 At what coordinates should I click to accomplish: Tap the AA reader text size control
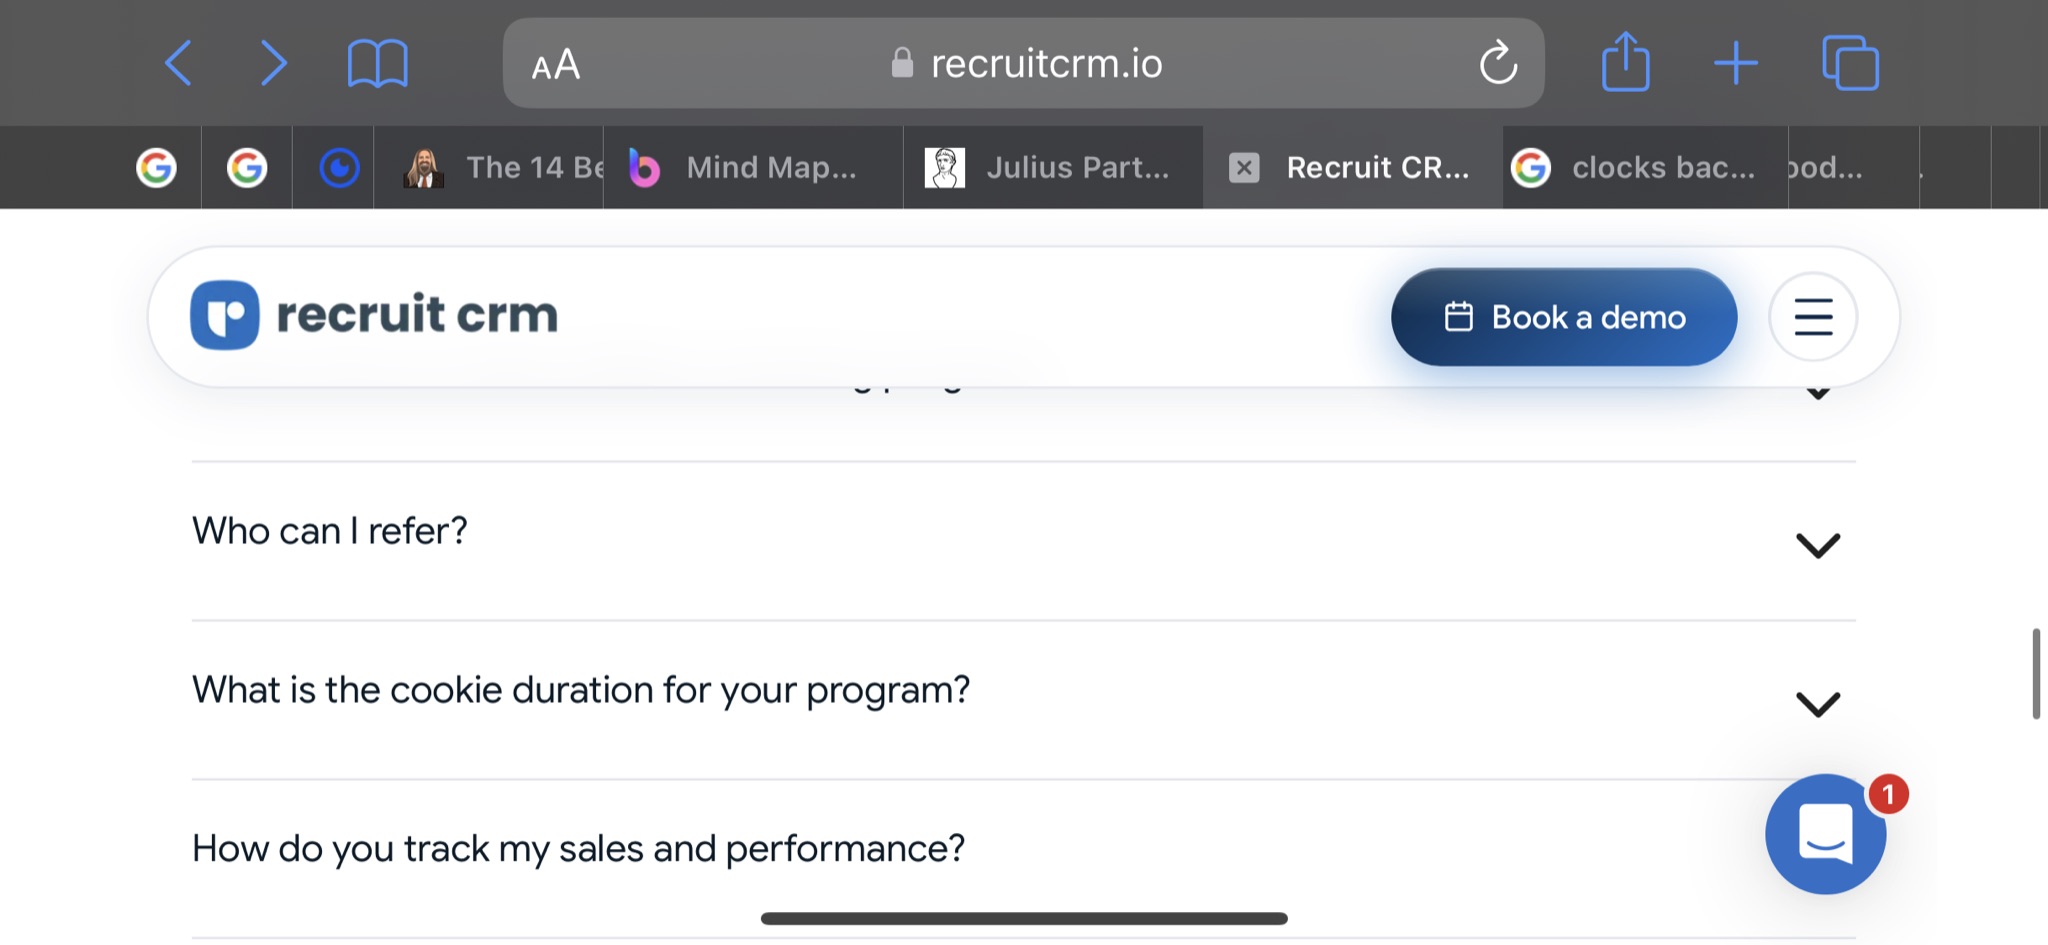(555, 65)
